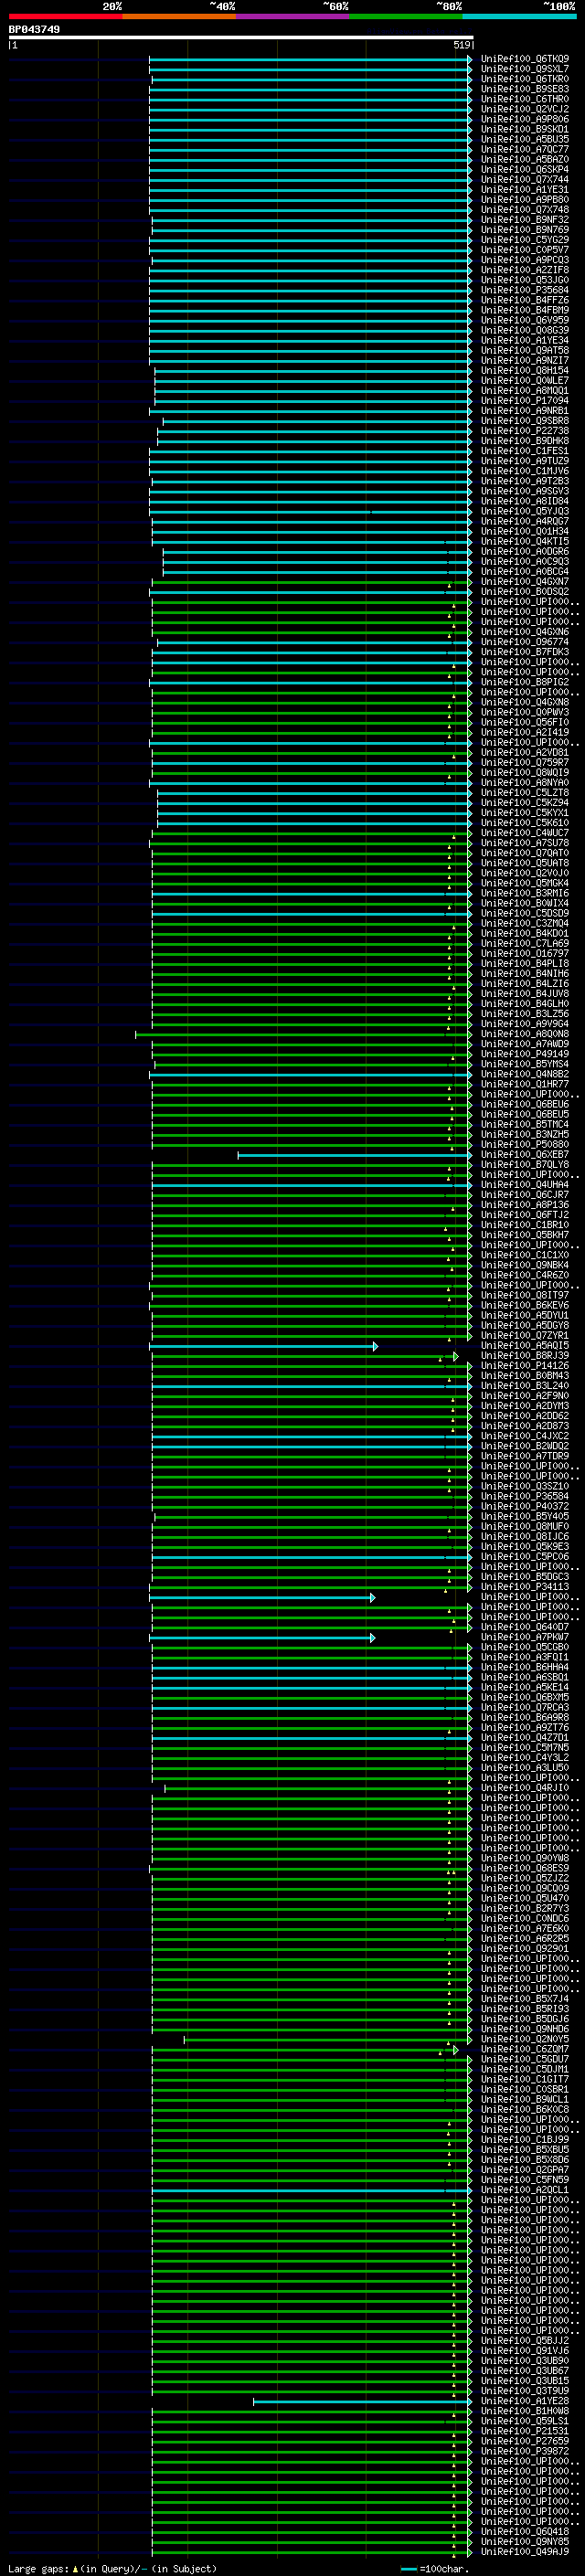This screenshot has height=2576, width=585.
Task: Open hit UniRef100_C4JXC2
Action: 525,1436
